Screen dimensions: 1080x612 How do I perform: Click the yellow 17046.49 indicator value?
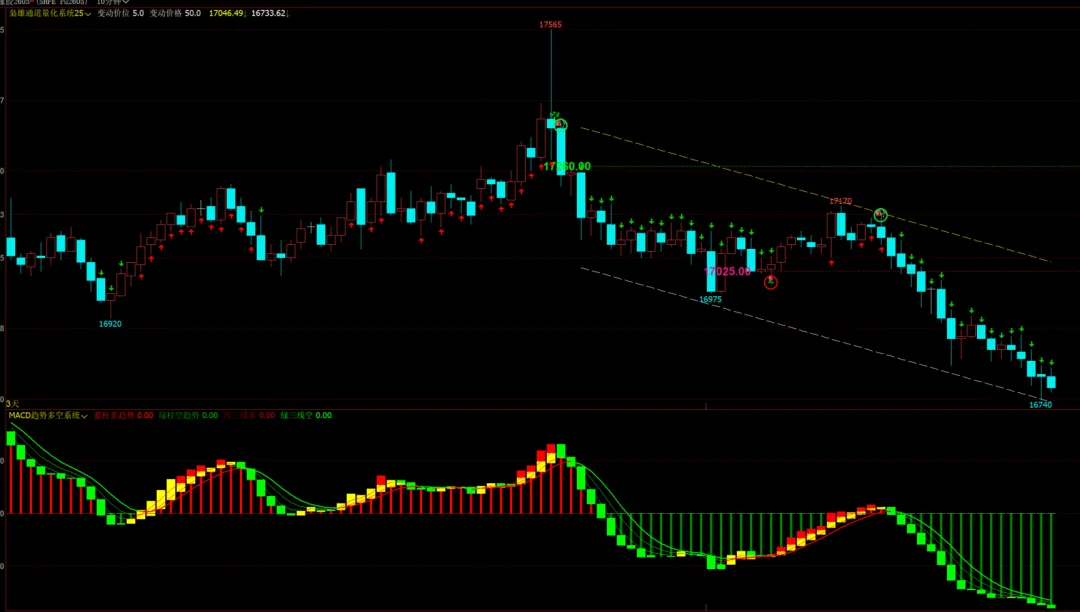point(227,14)
